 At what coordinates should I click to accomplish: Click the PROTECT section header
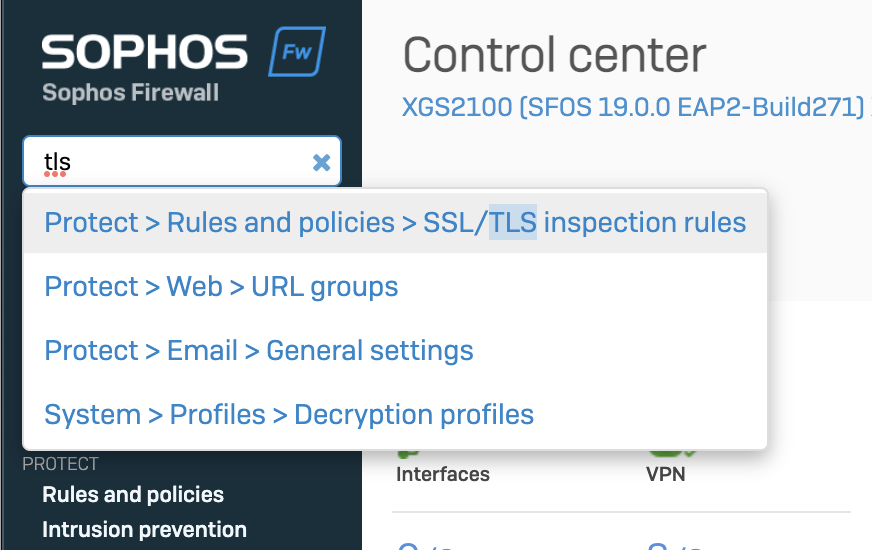tap(61, 464)
